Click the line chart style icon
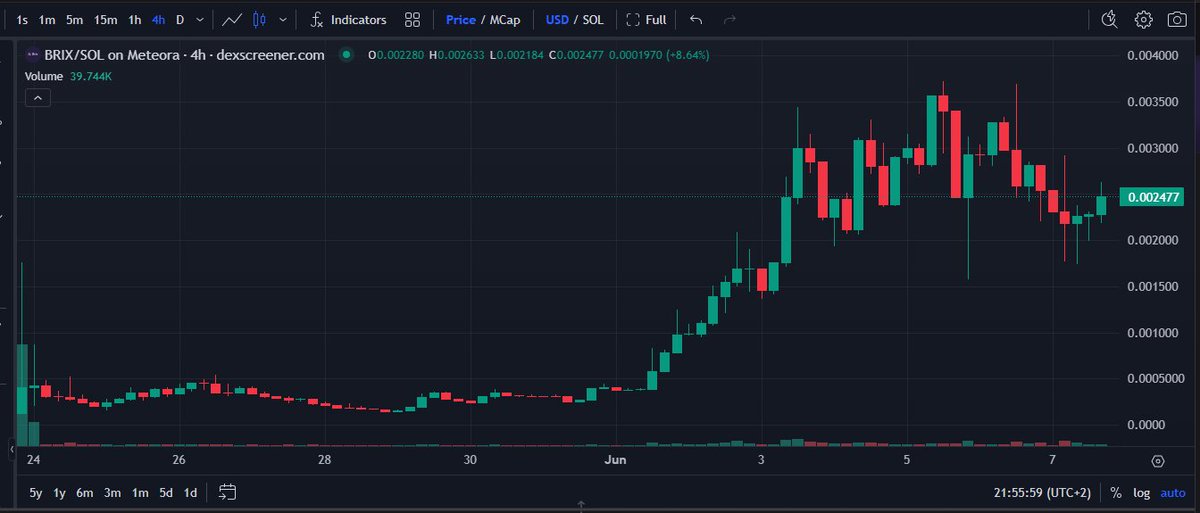1200x513 pixels. [232, 20]
